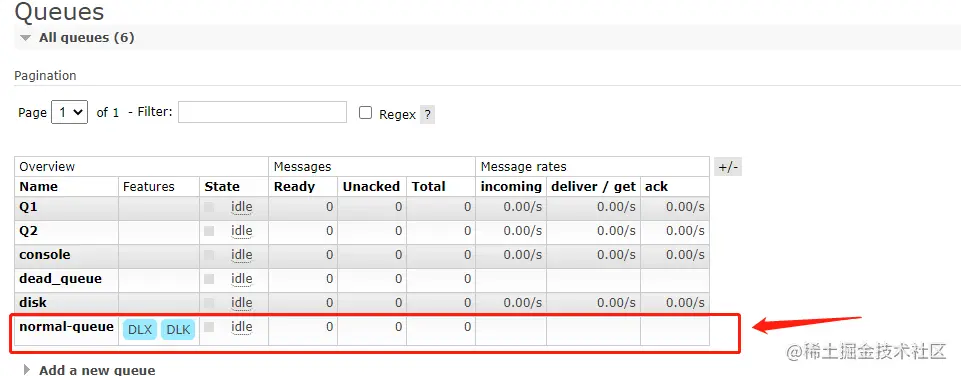
Task: Click the +/- columns button
Action: click(x=727, y=167)
